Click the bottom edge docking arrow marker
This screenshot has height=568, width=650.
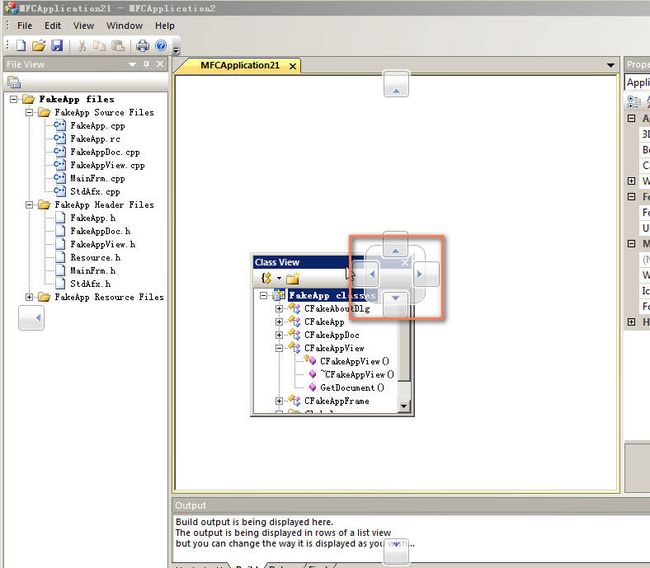coord(396,550)
